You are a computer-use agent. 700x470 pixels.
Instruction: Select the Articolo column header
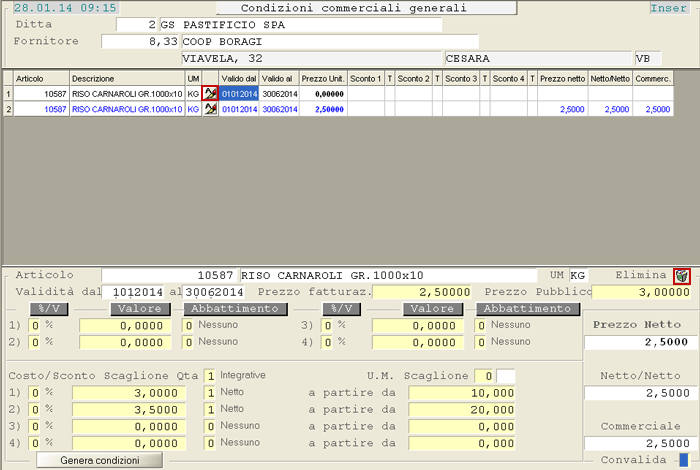pos(42,79)
